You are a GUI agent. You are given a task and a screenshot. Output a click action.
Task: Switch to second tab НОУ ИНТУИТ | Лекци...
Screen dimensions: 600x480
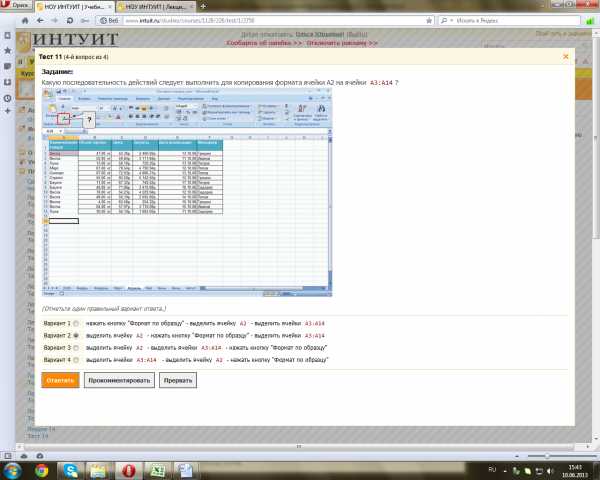pyautogui.click(x=155, y=7)
